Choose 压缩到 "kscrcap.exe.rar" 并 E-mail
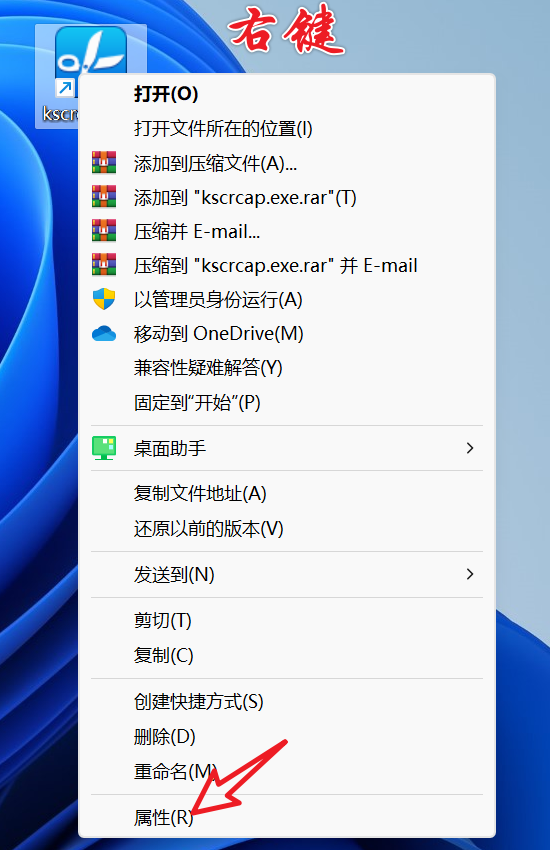Screen dimensions: 550x850 [275, 266]
